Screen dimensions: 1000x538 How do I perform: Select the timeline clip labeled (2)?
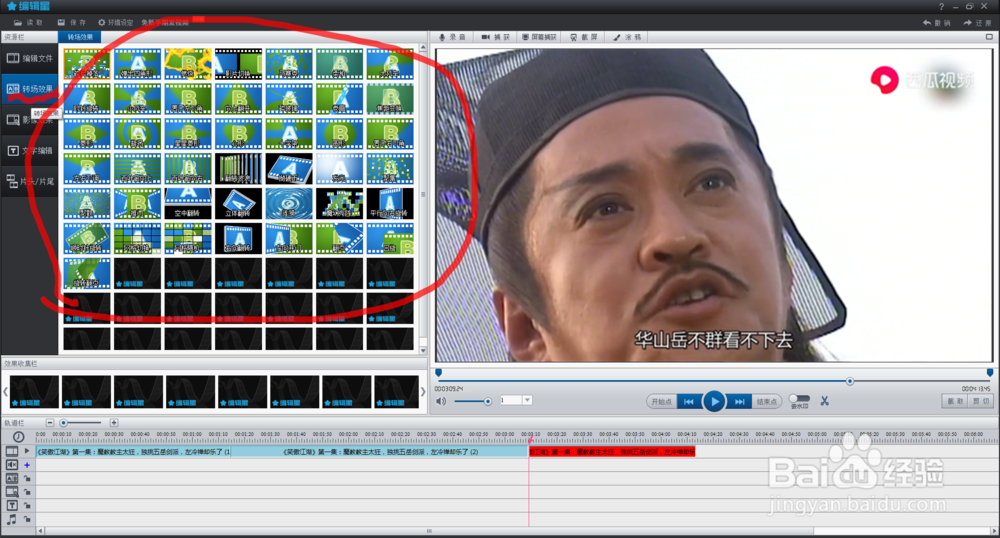tap(379, 451)
